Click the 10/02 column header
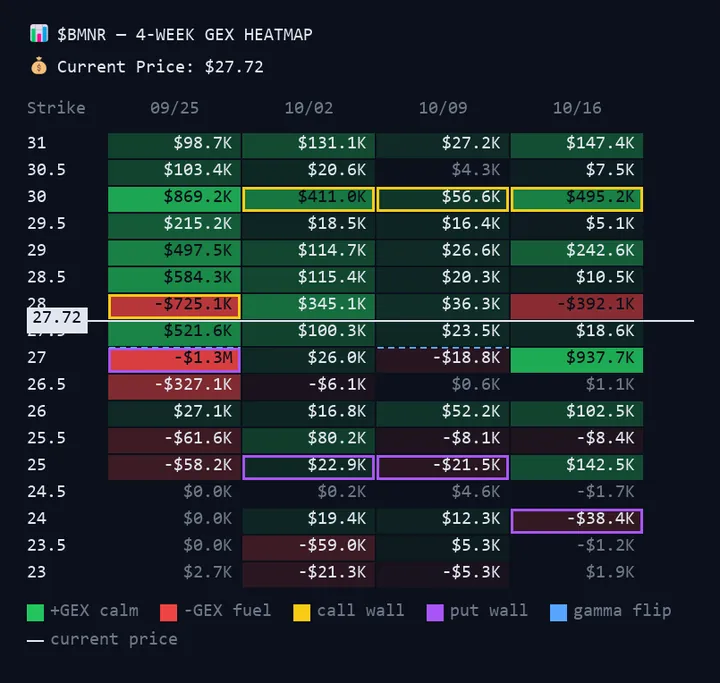Screen dimensions: 720x683 [309, 108]
